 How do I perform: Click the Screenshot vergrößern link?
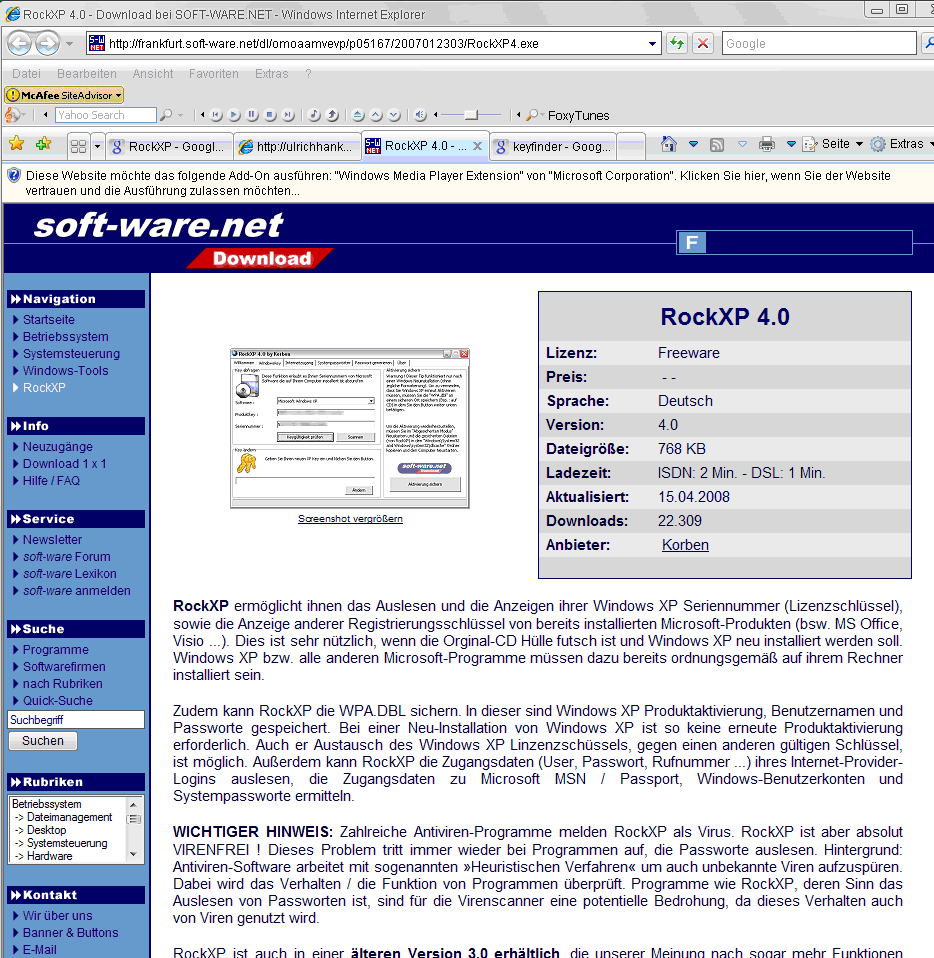(x=350, y=519)
